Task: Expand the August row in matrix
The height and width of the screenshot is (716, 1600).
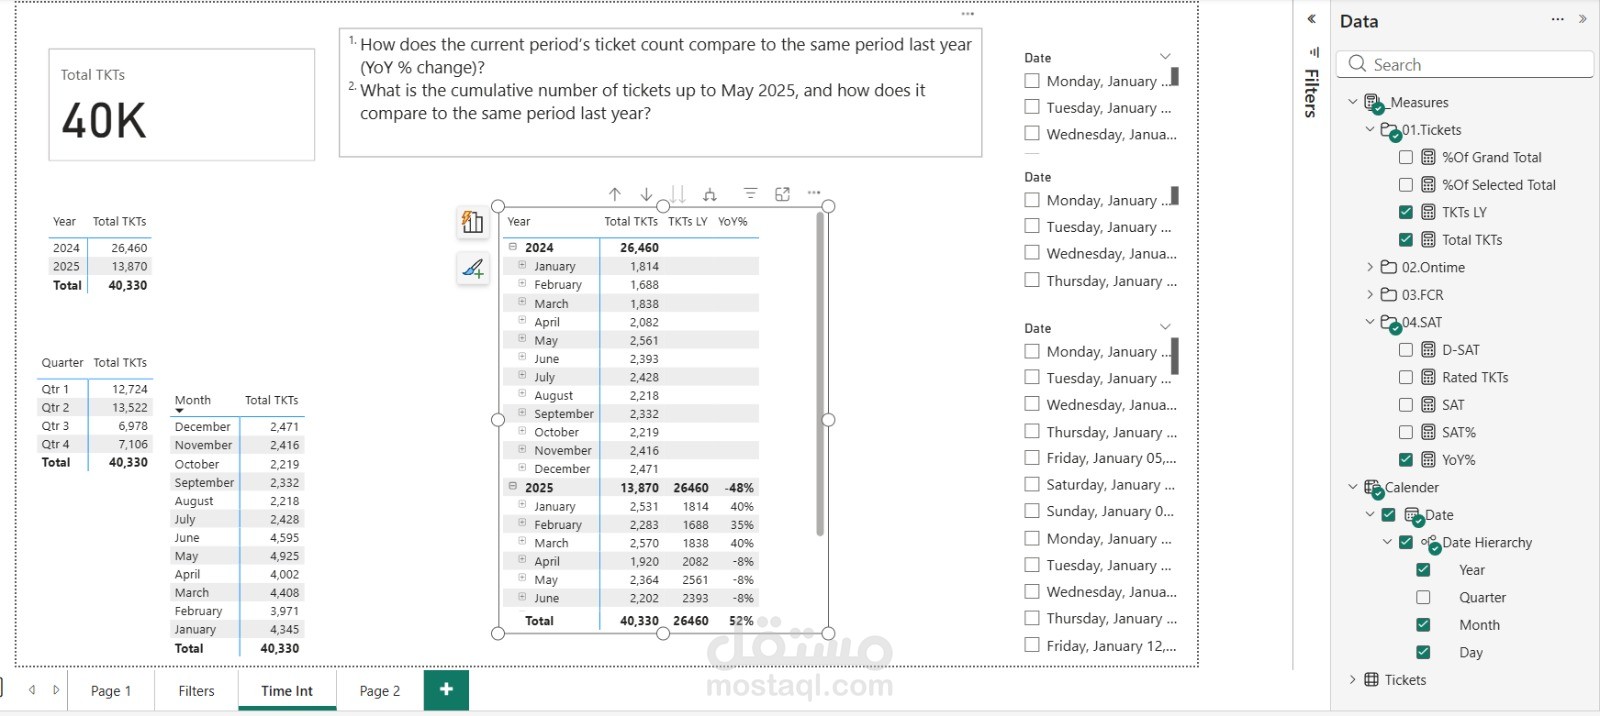Action: (x=522, y=394)
